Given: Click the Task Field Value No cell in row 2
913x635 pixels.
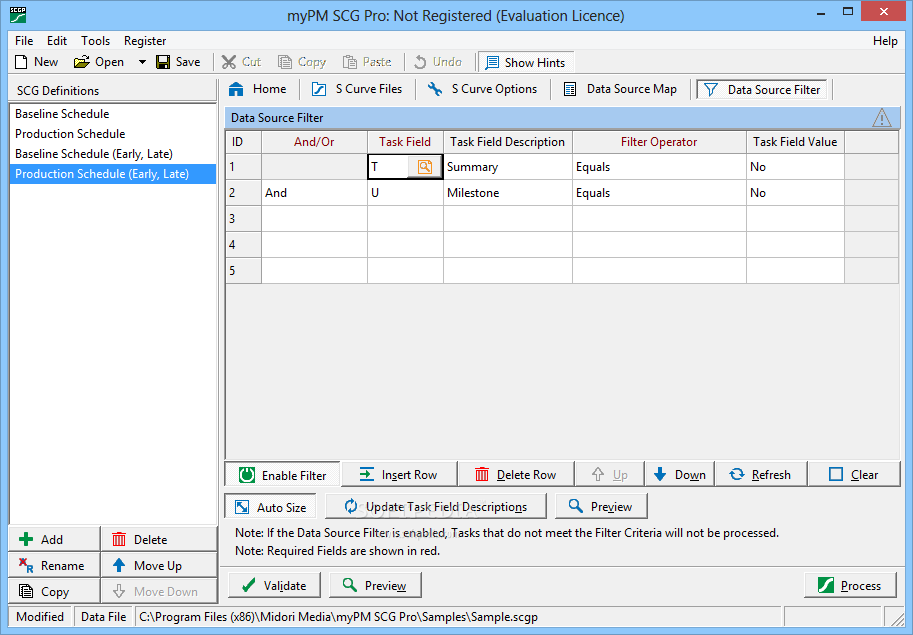Looking at the screenshot, I should pyautogui.click(x=795, y=193).
